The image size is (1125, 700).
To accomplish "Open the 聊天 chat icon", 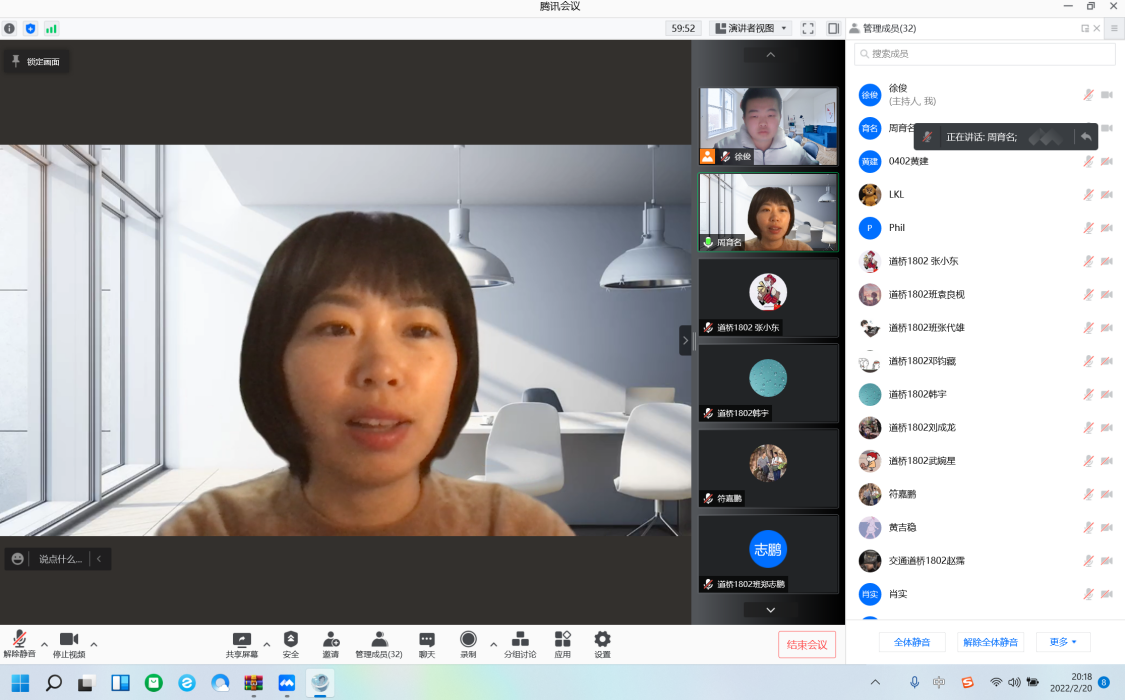I will (x=427, y=640).
